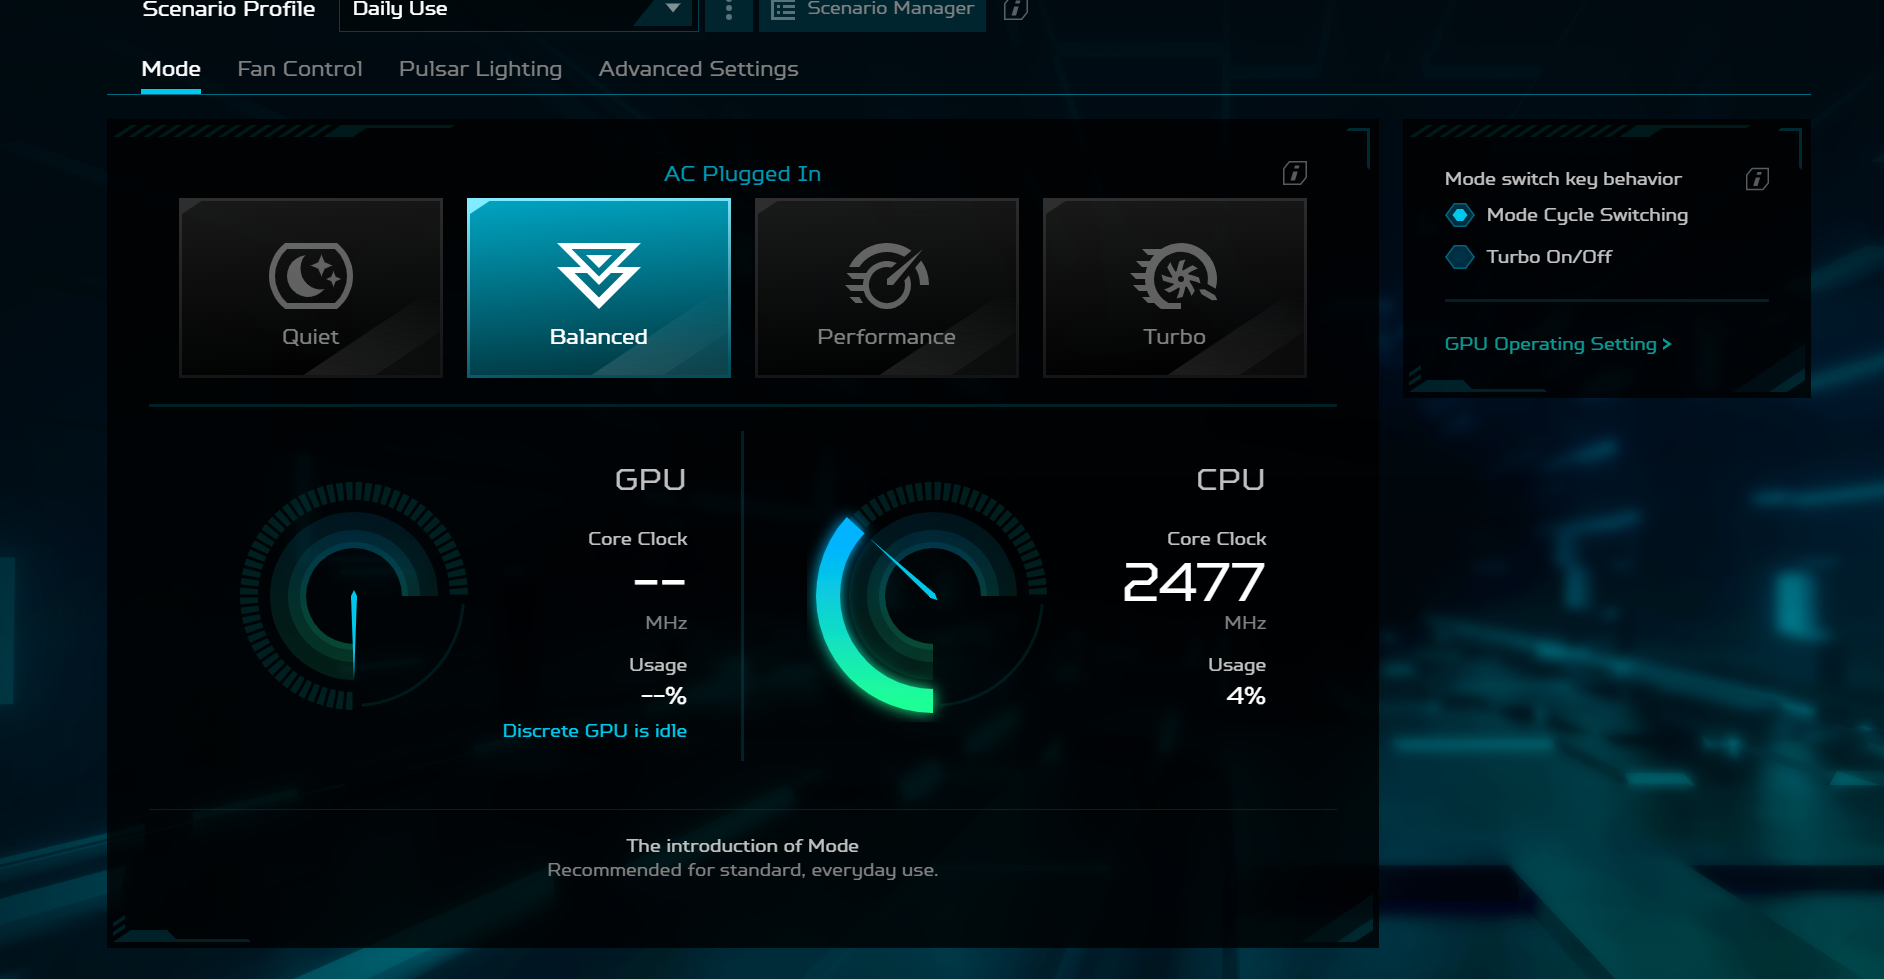The width and height of the screenshot is (1884, 979).
Task: Switch to the Fan Control tab
Action: (x=299, y=69)
